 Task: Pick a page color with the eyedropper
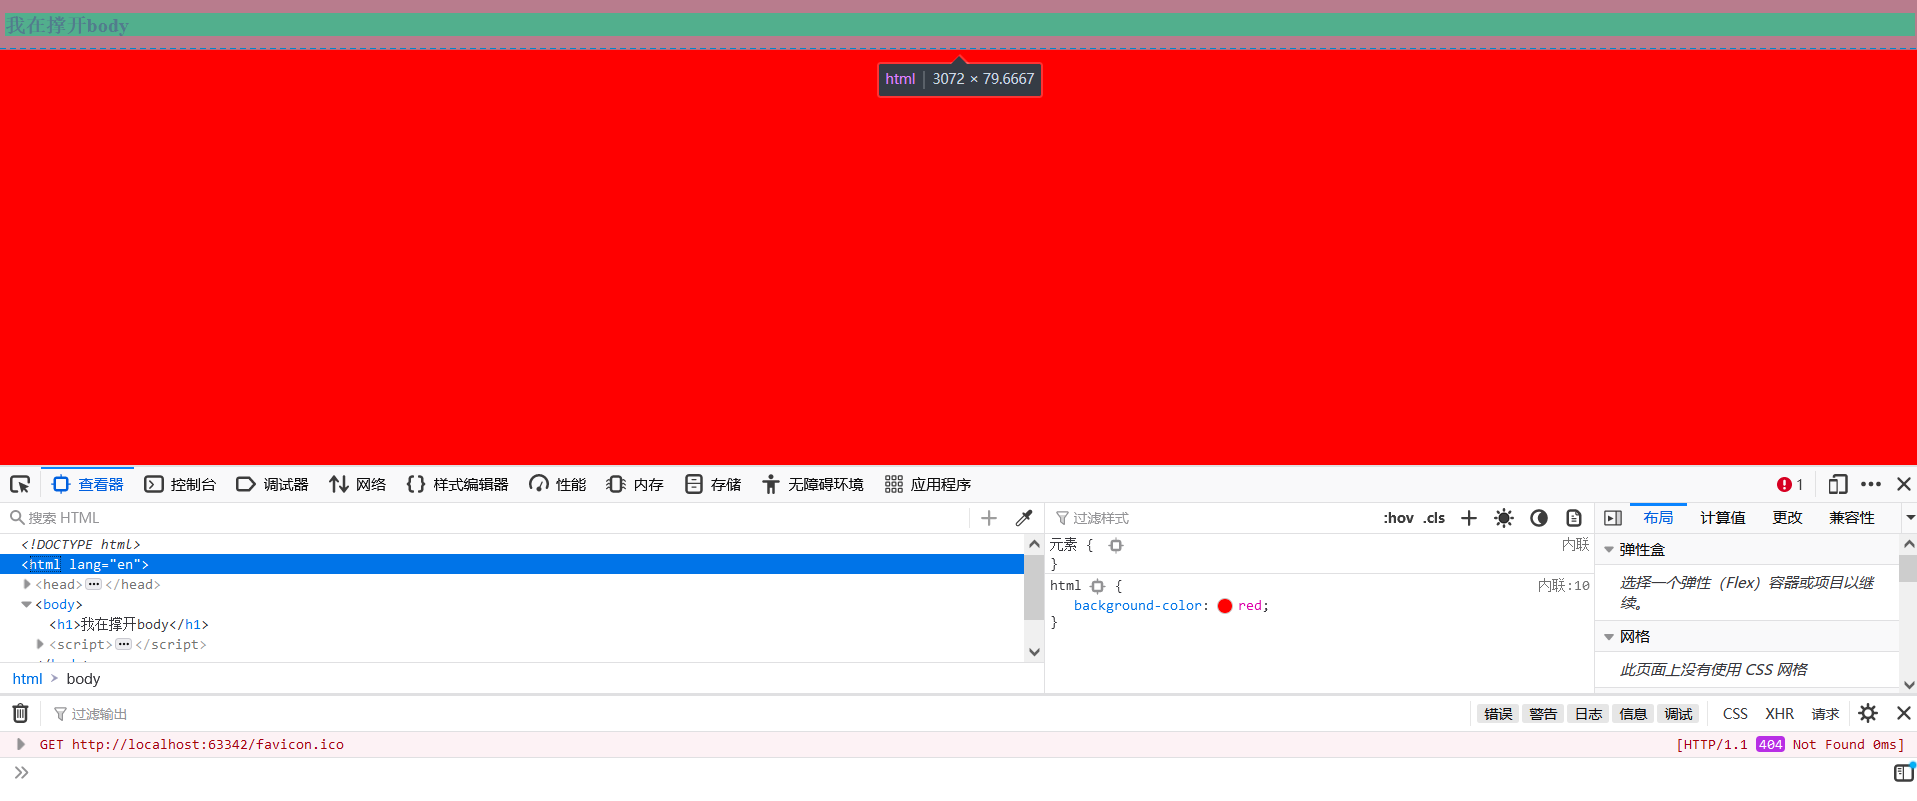point(1024,518)
